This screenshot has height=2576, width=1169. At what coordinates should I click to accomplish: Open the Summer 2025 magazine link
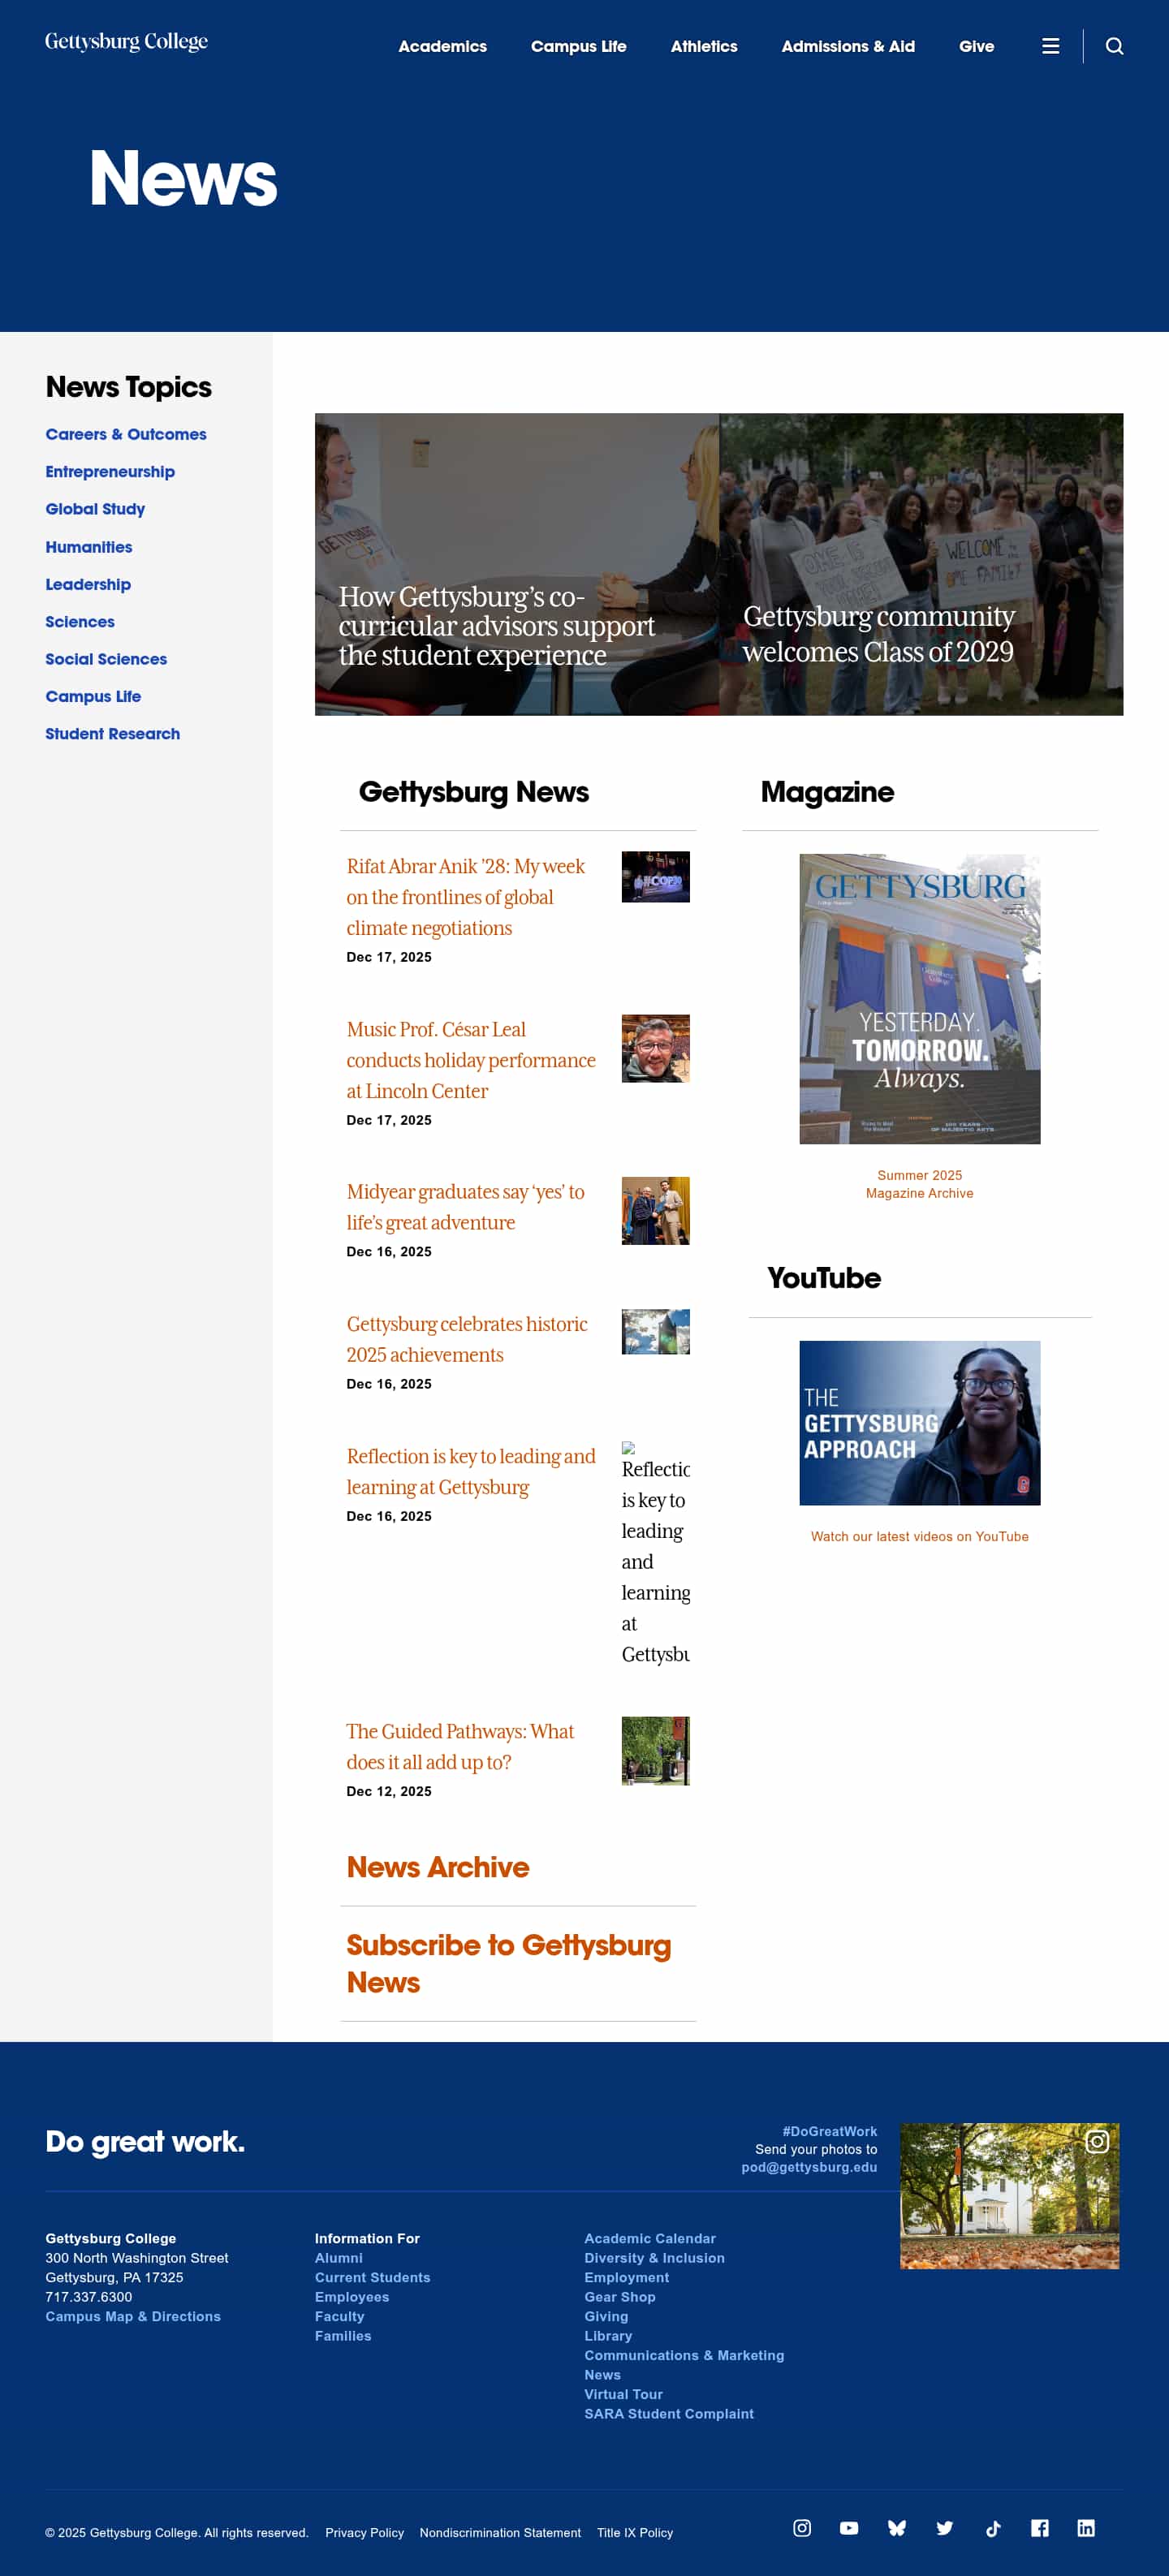point(919,1175)
